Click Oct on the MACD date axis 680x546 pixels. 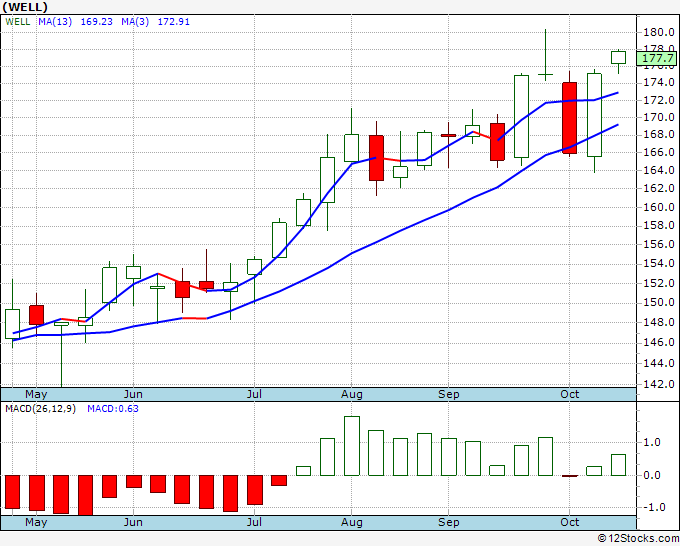click(569, 522)
